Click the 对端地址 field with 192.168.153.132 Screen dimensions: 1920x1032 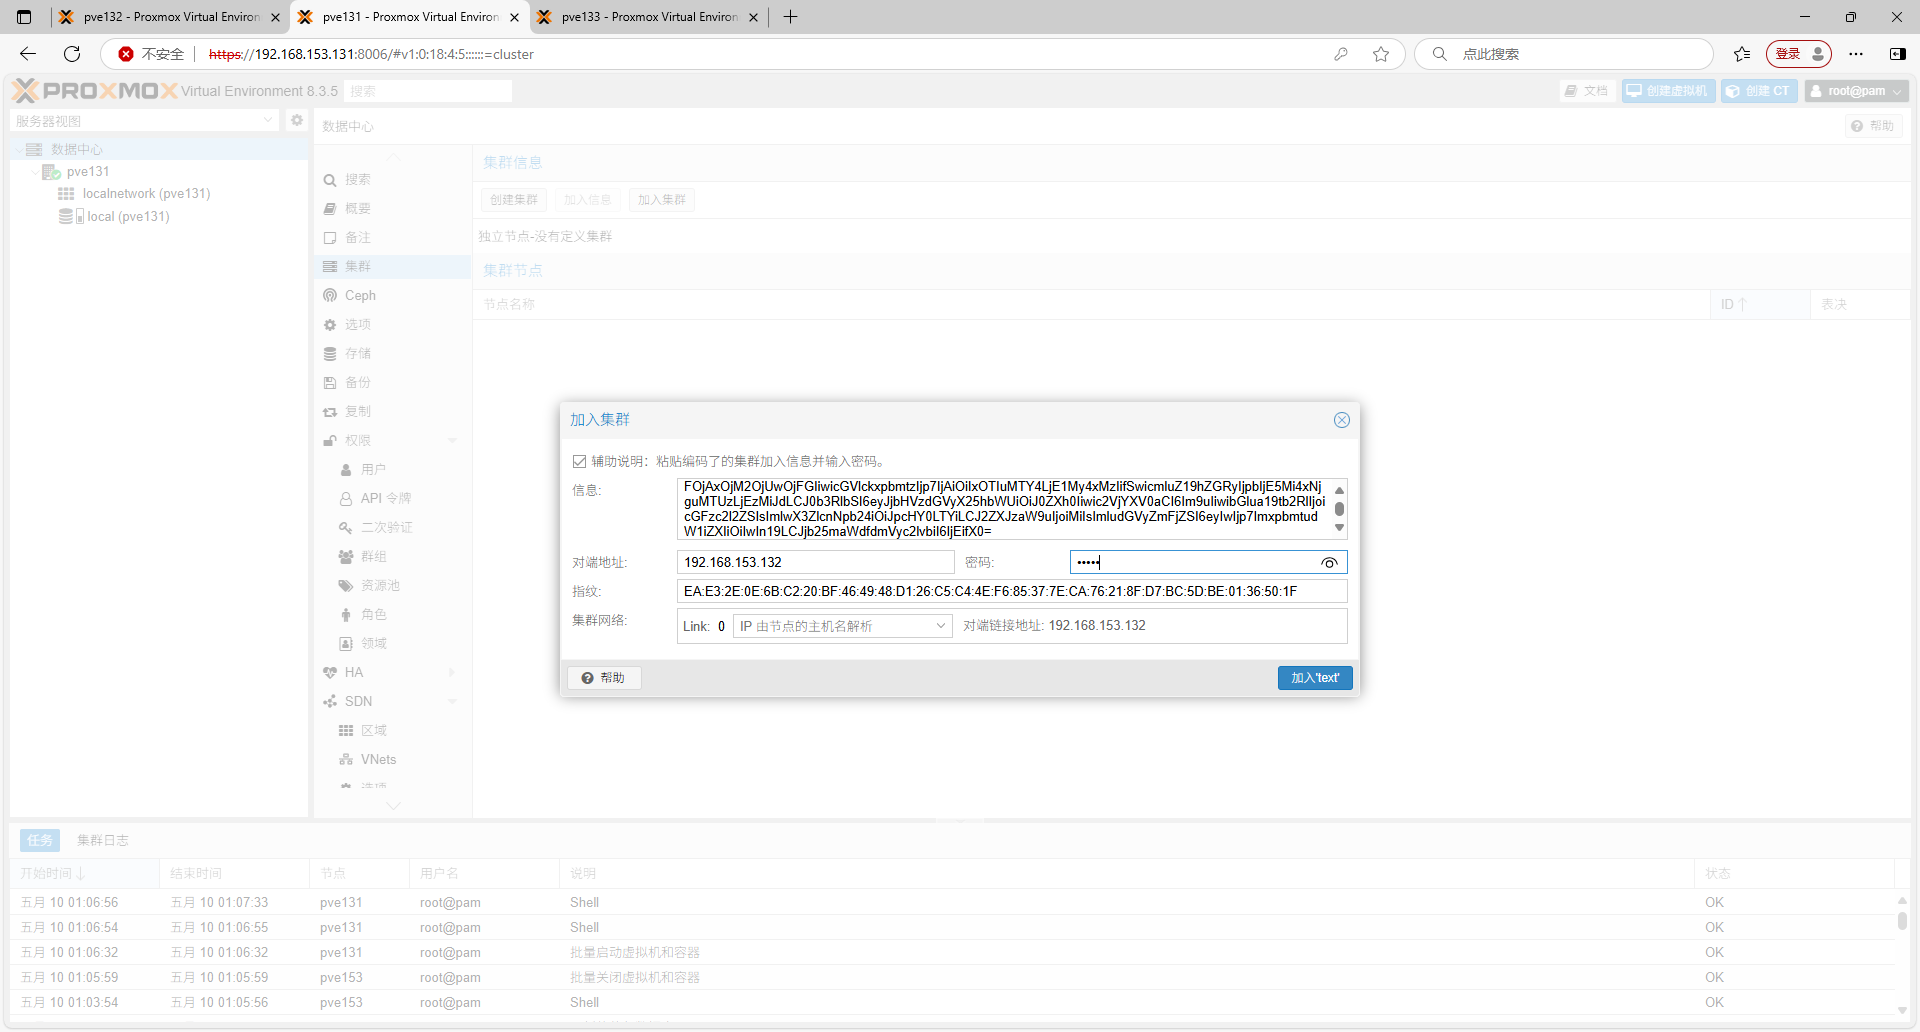[815, 562]
